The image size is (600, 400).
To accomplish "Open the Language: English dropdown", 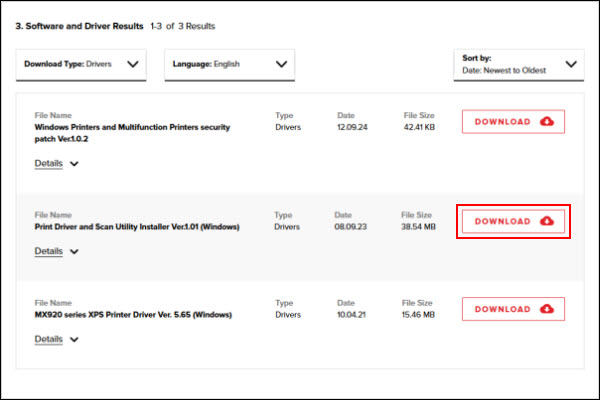I will point(228,64).
